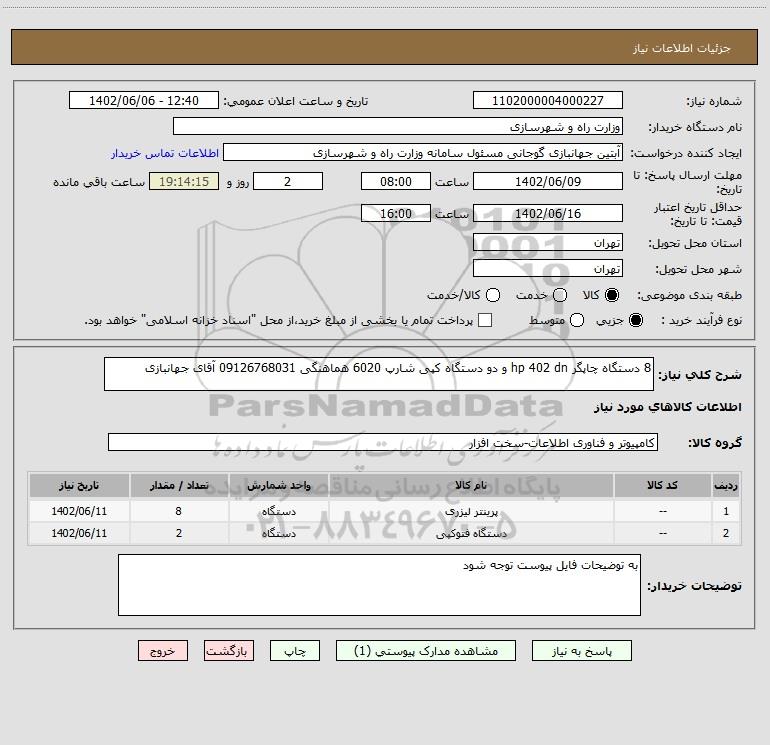Image resolution: width=770 pixels, height=745 pixels.
Task: Click response deadline date 1402/06/09
Action: click(548, 181)
